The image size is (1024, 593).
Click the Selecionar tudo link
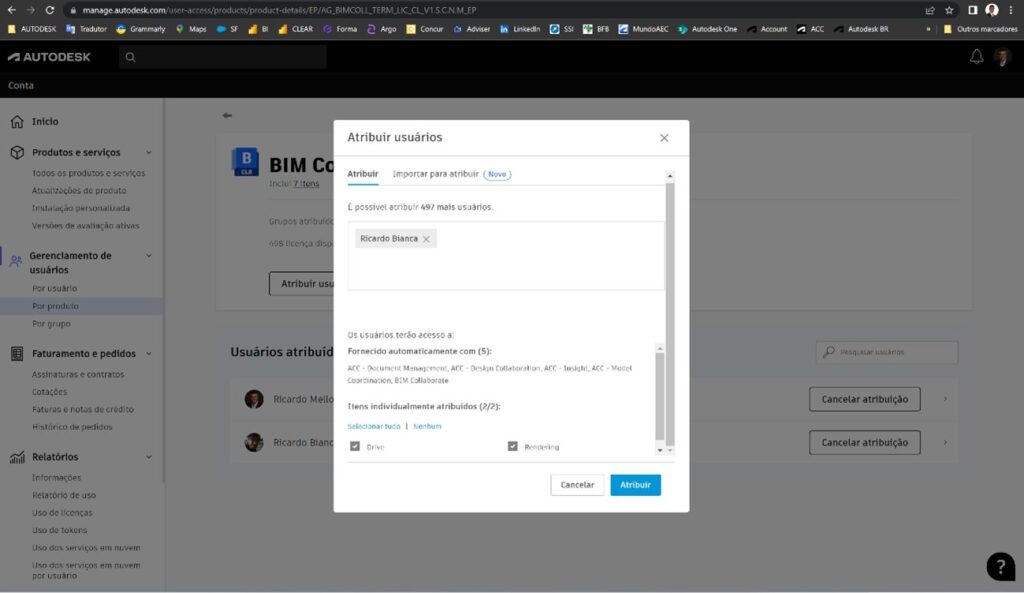(374, 426)
